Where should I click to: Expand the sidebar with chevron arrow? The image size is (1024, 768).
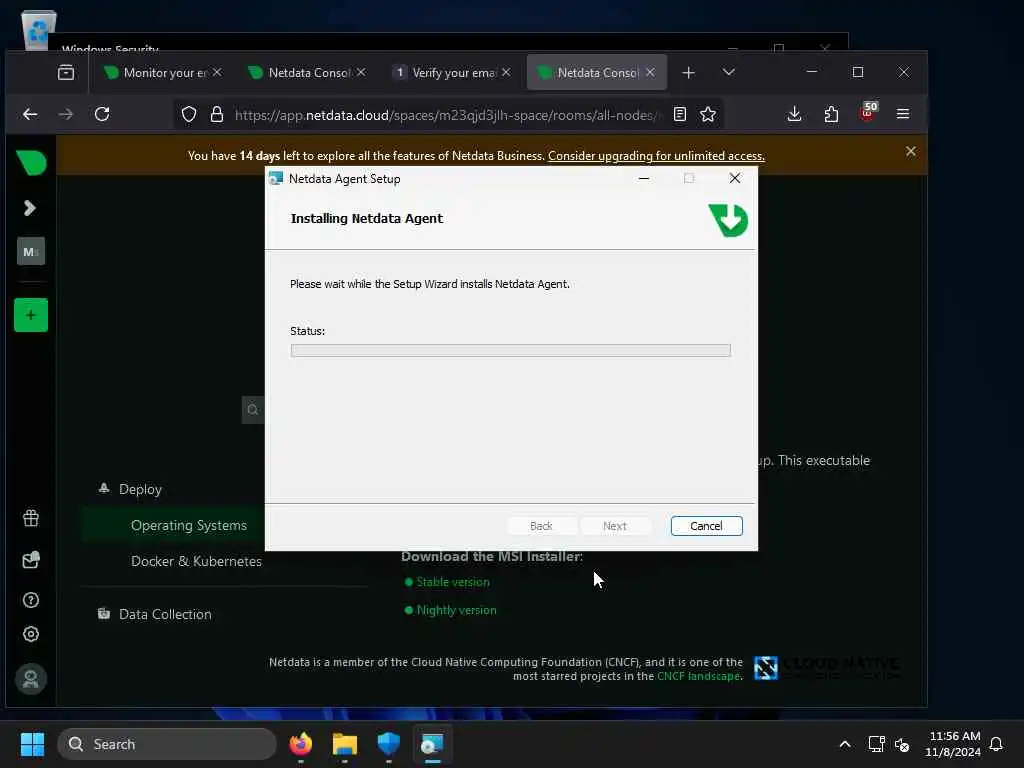tap(29, 208)
